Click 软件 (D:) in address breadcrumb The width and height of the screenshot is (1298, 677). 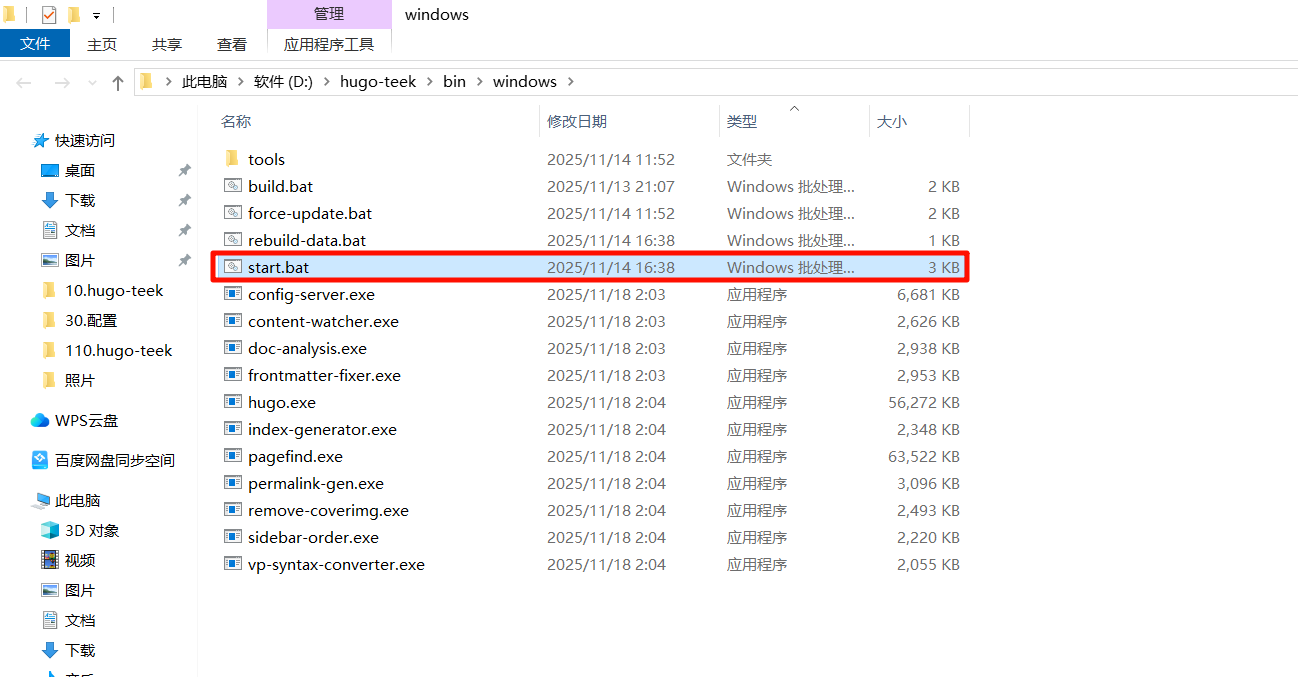pos(283,82)
